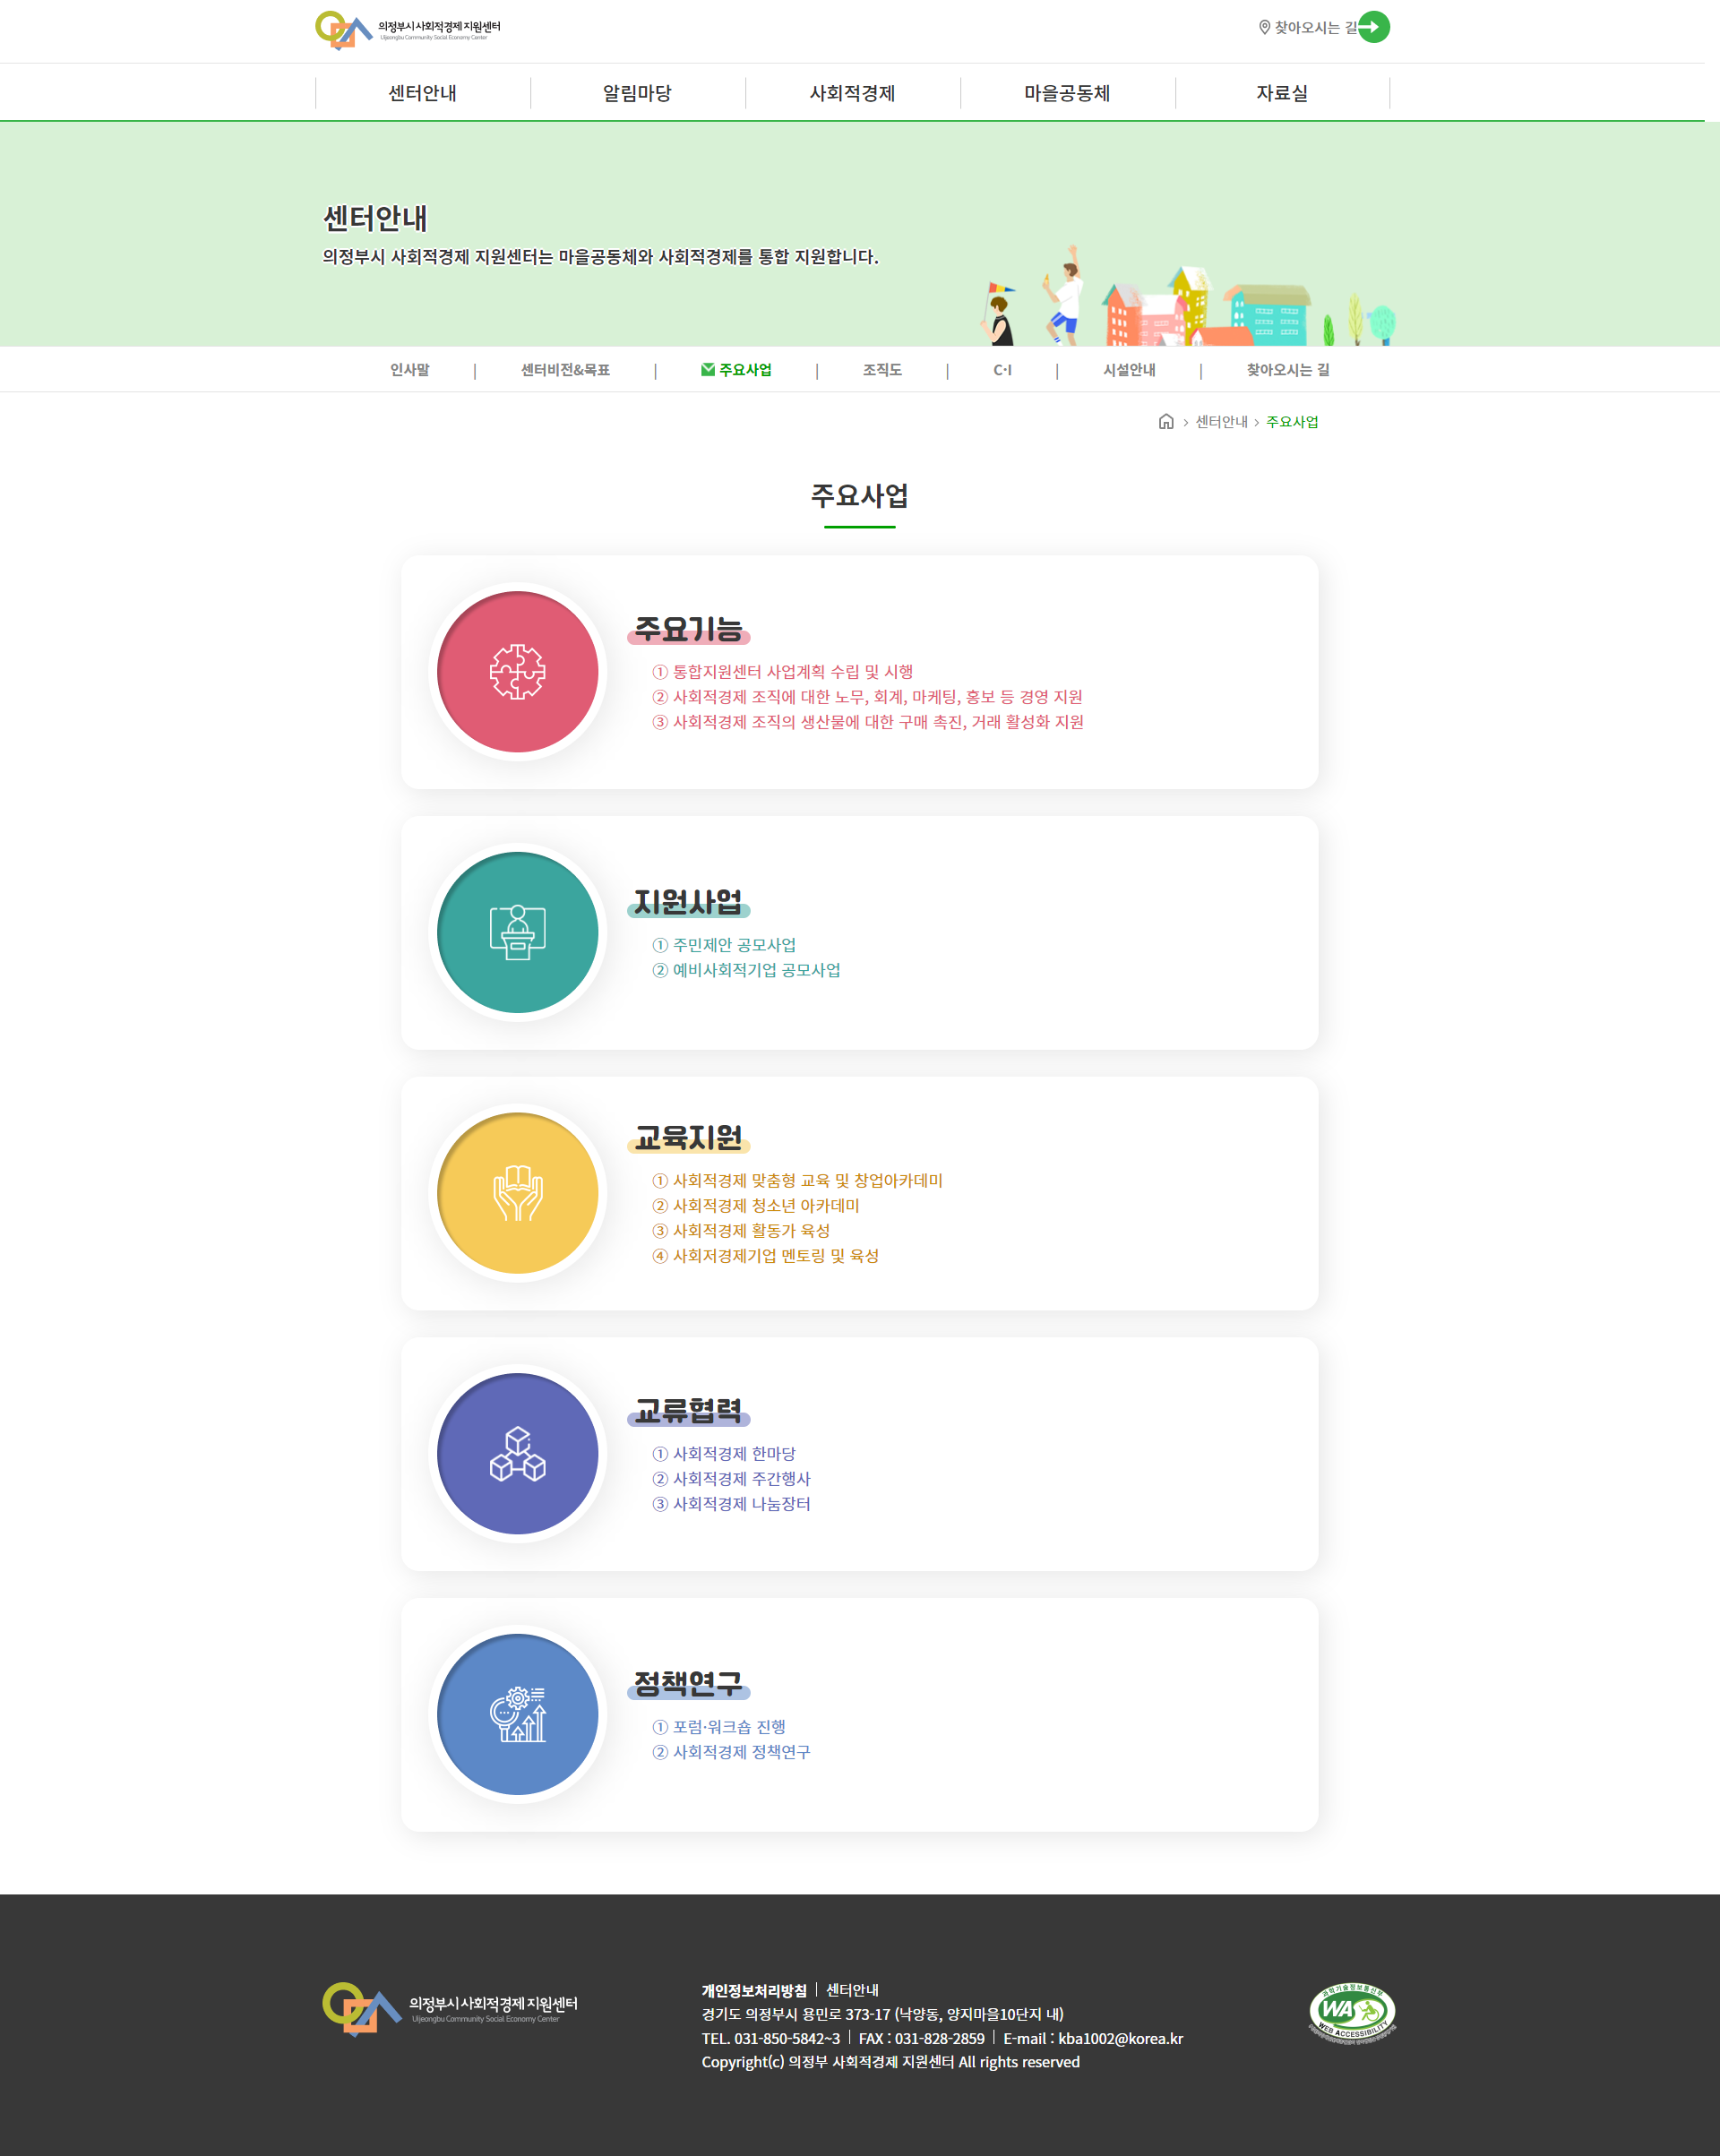Viewport: 1720px width, 2156px height.
Task: Select the 시설안내 sub-tab
Action: (1129, 370)
